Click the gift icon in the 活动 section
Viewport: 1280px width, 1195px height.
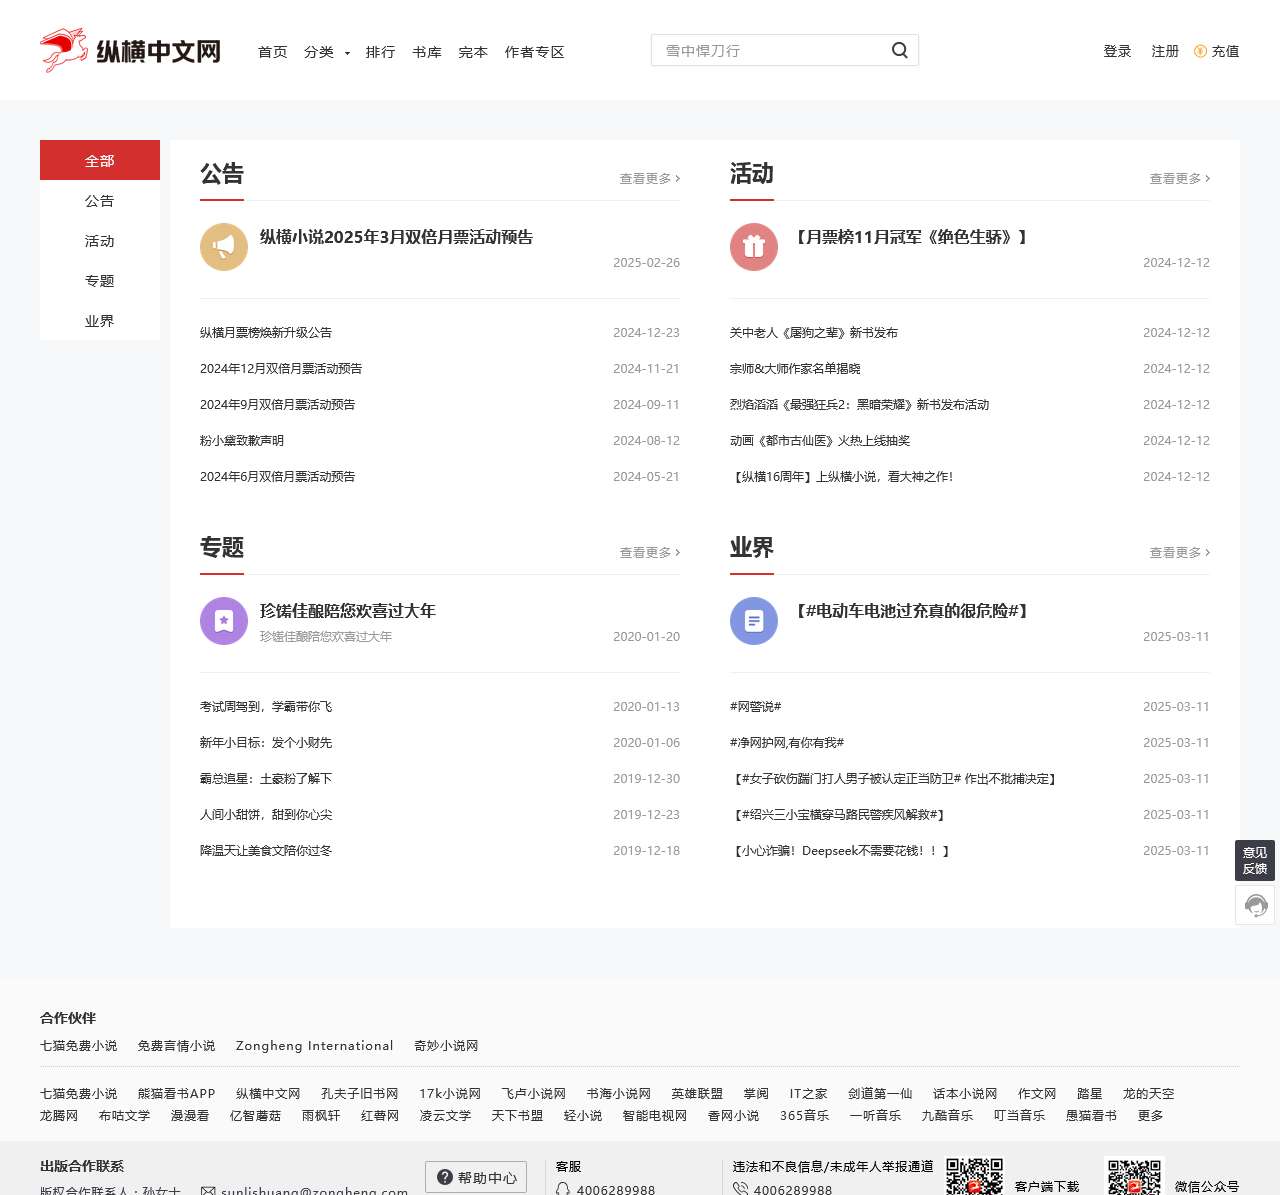tap(753, 246)
